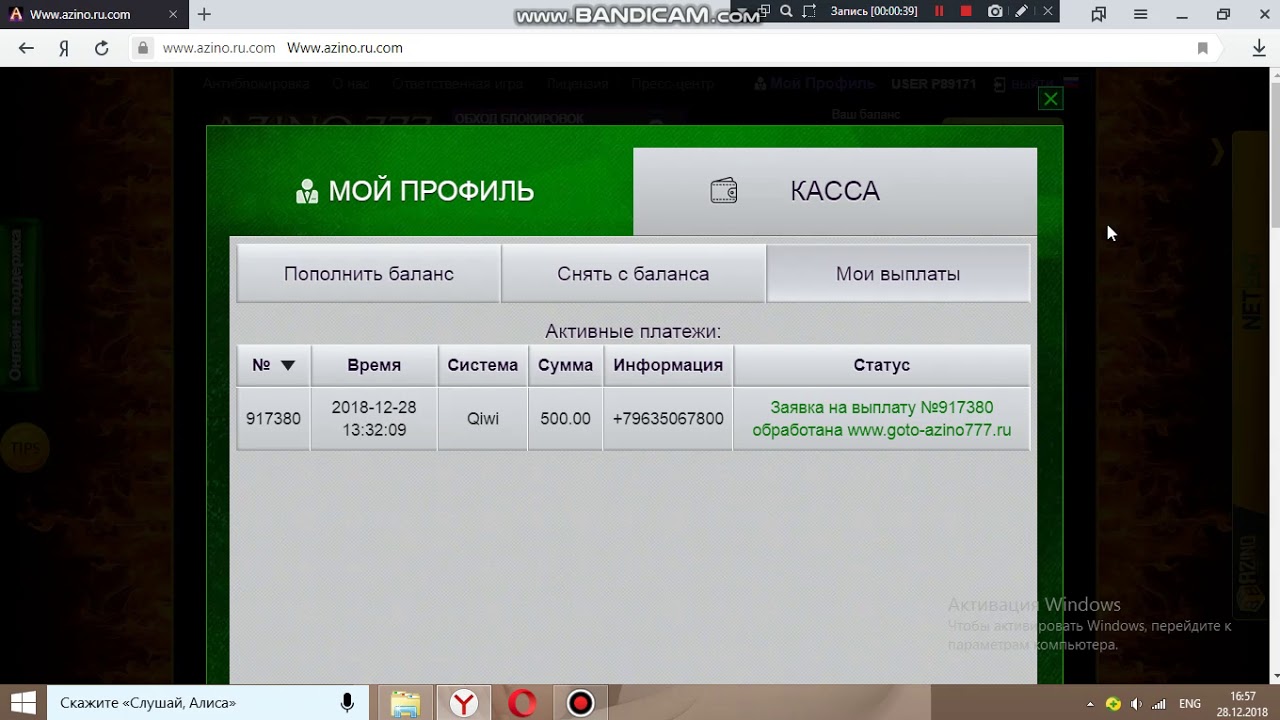Click the Система column header

click(483, 365)
